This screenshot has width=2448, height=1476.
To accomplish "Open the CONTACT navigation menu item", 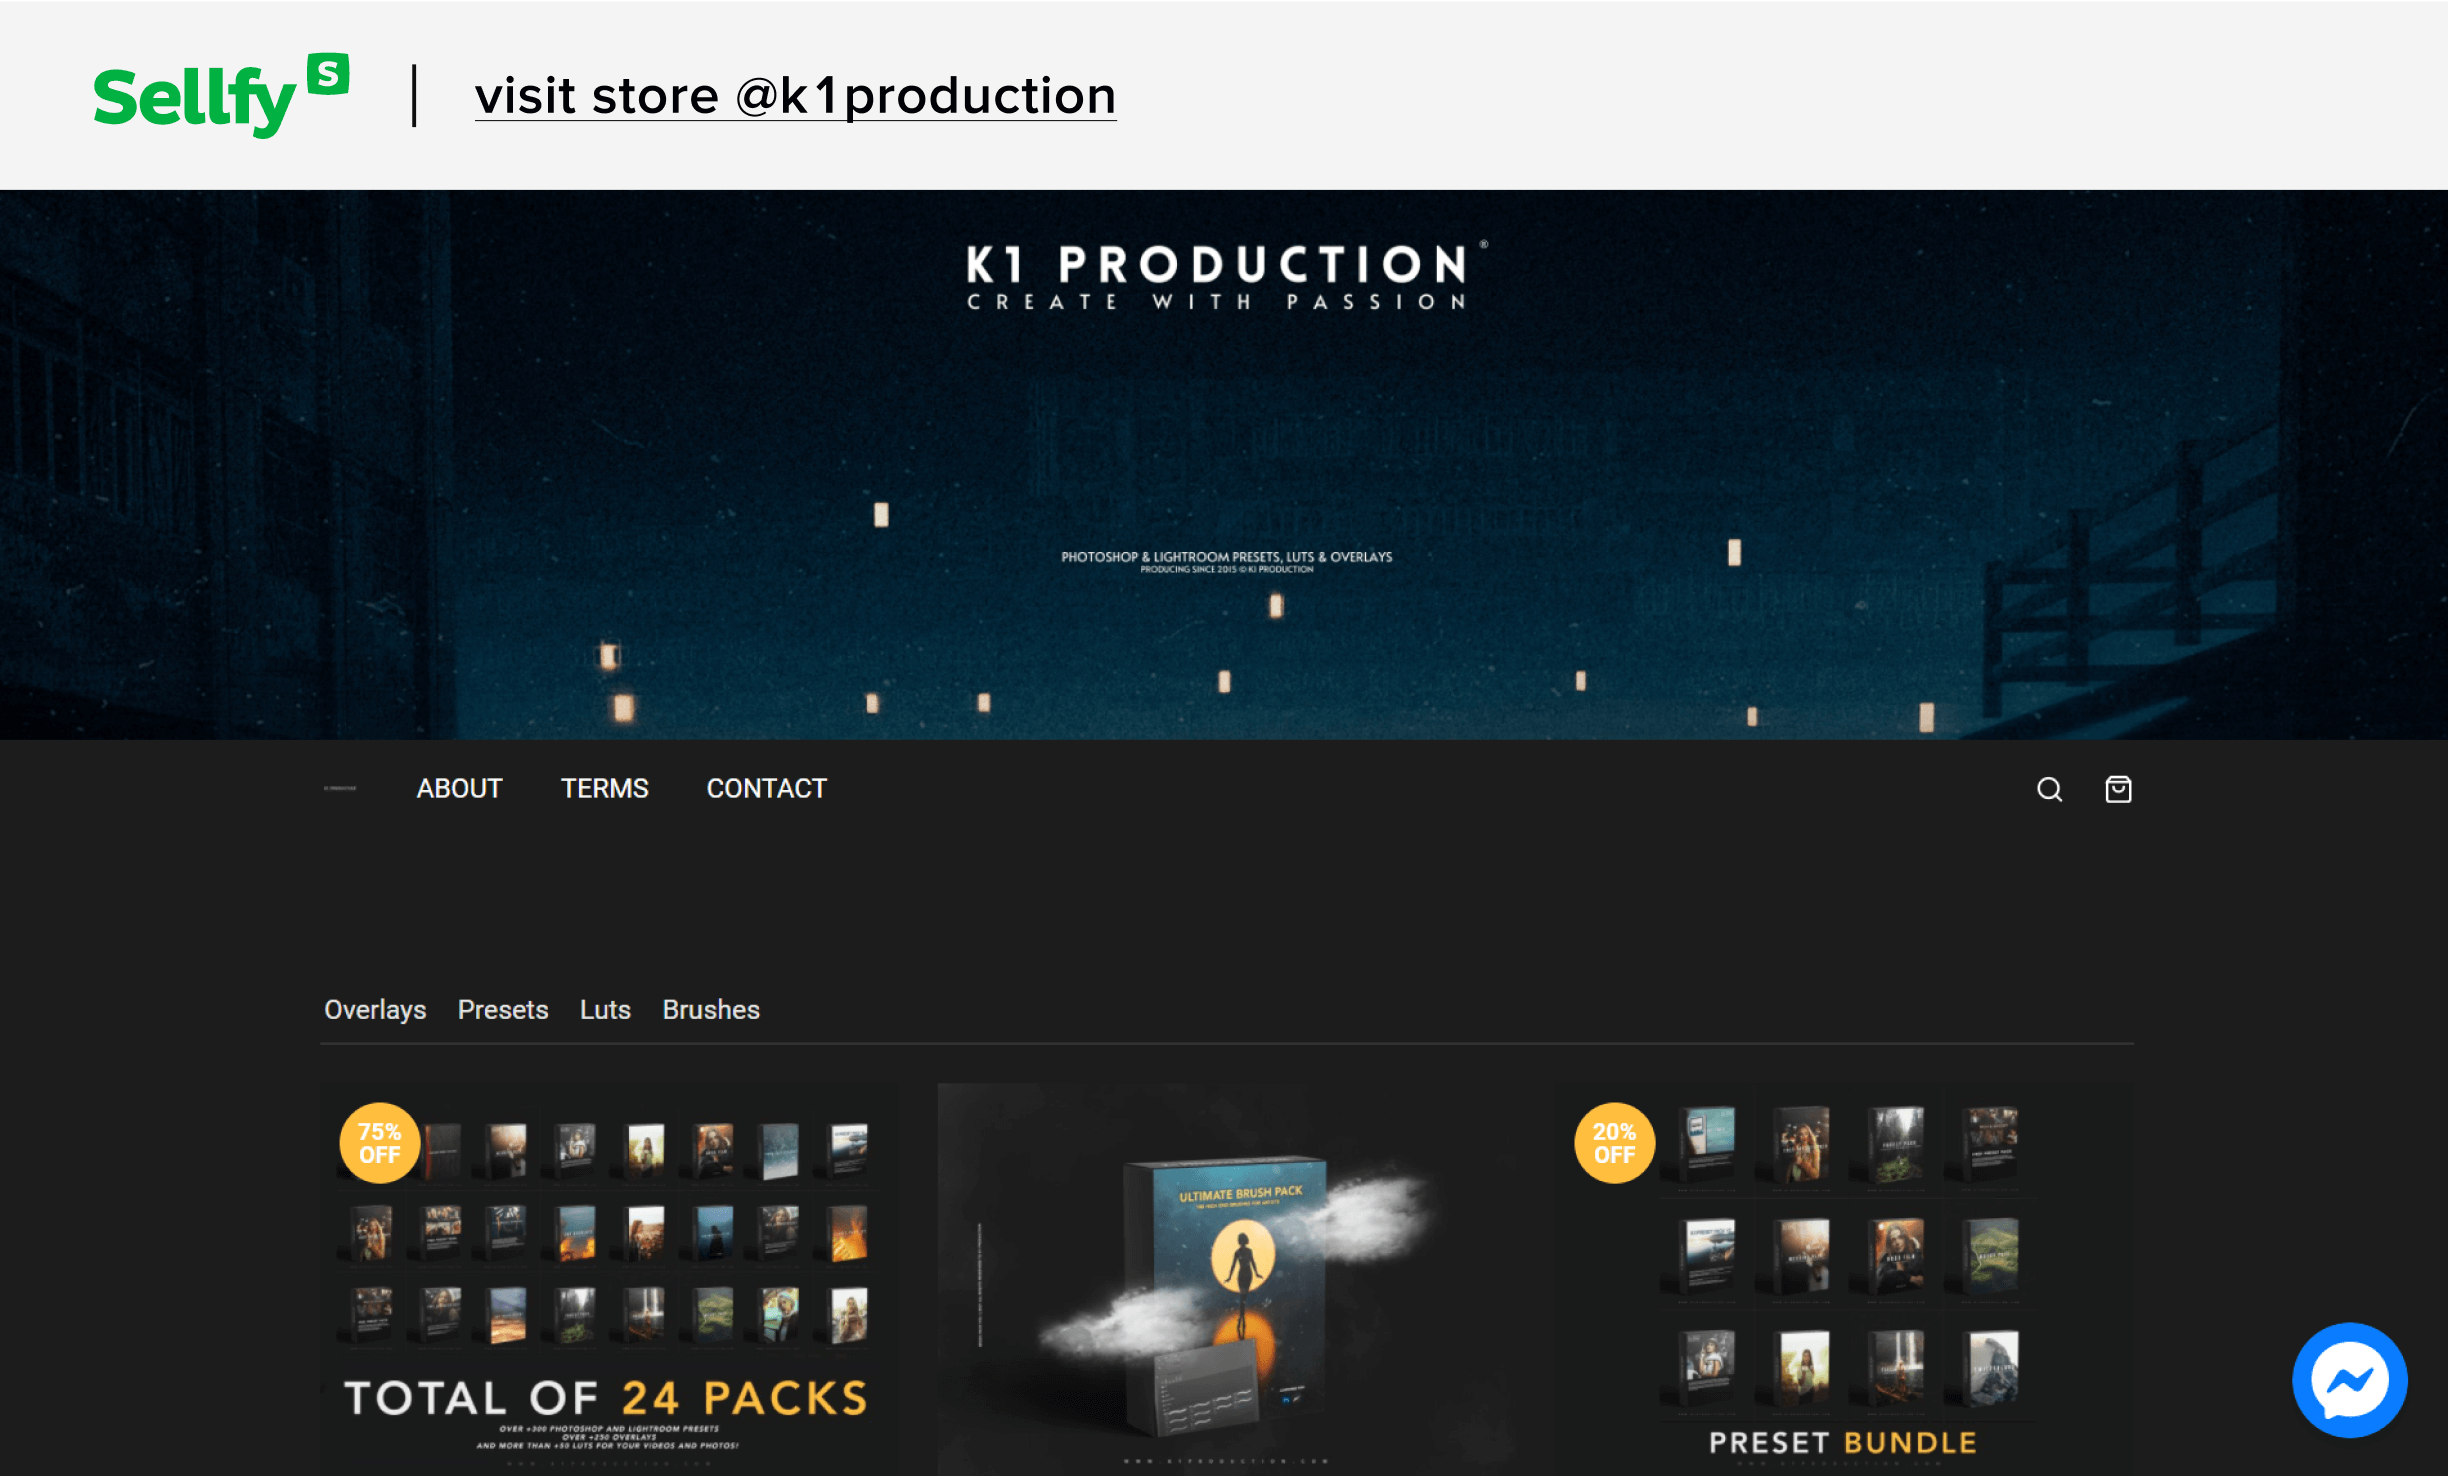I will [x=764, y=787].
